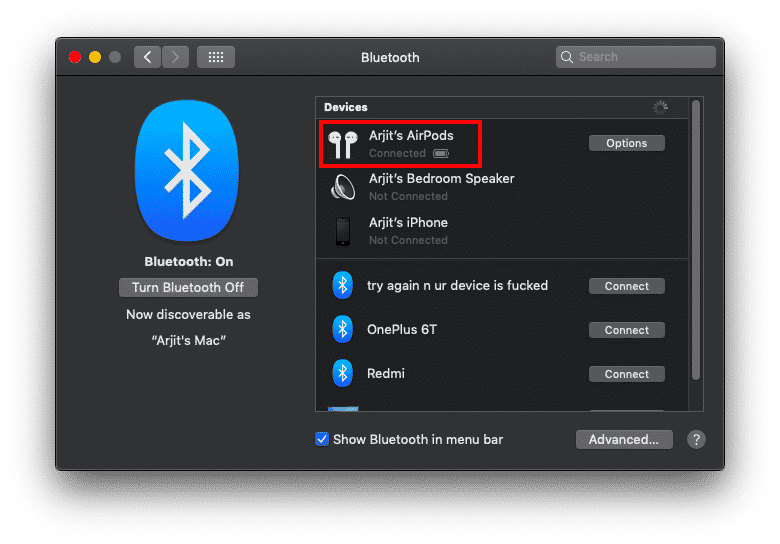Select Arjit's Bedroom Speaker row
Viewport: 780px width, 544px height.
pyautogui.click(x=502, y=187)
